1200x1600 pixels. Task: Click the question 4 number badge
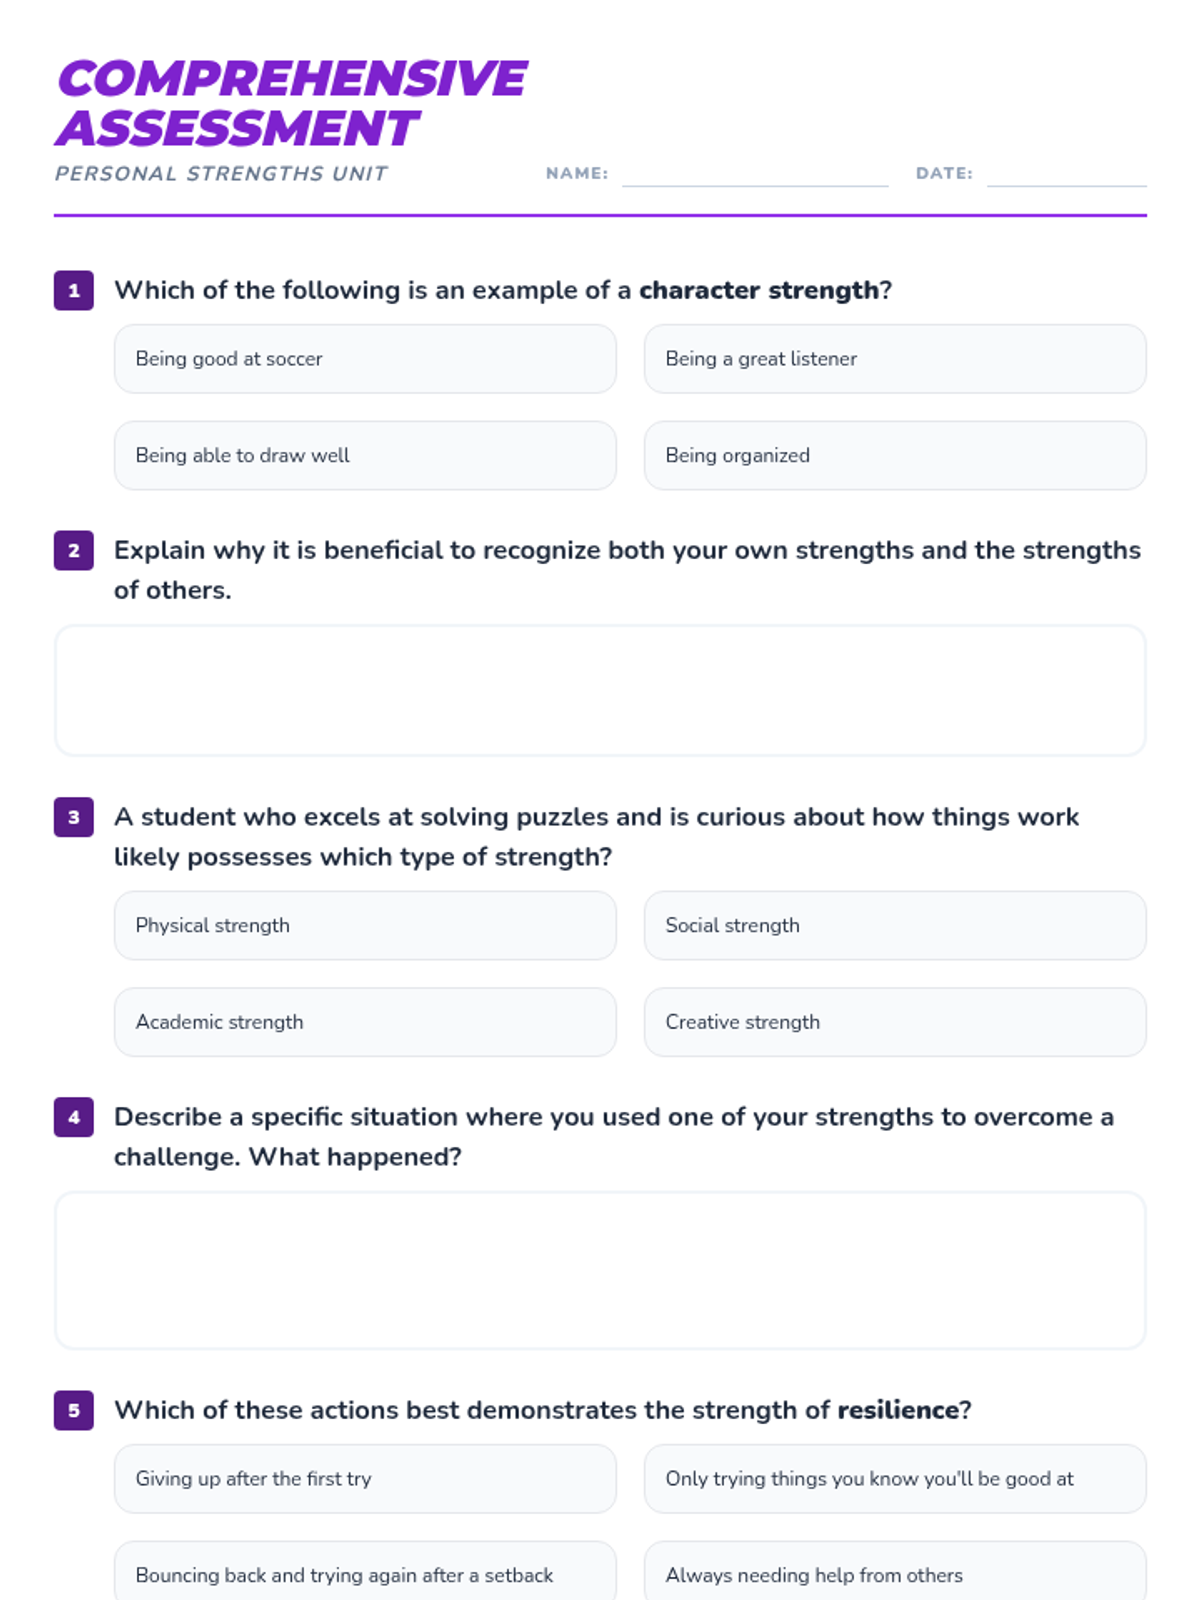point(74,1117)
